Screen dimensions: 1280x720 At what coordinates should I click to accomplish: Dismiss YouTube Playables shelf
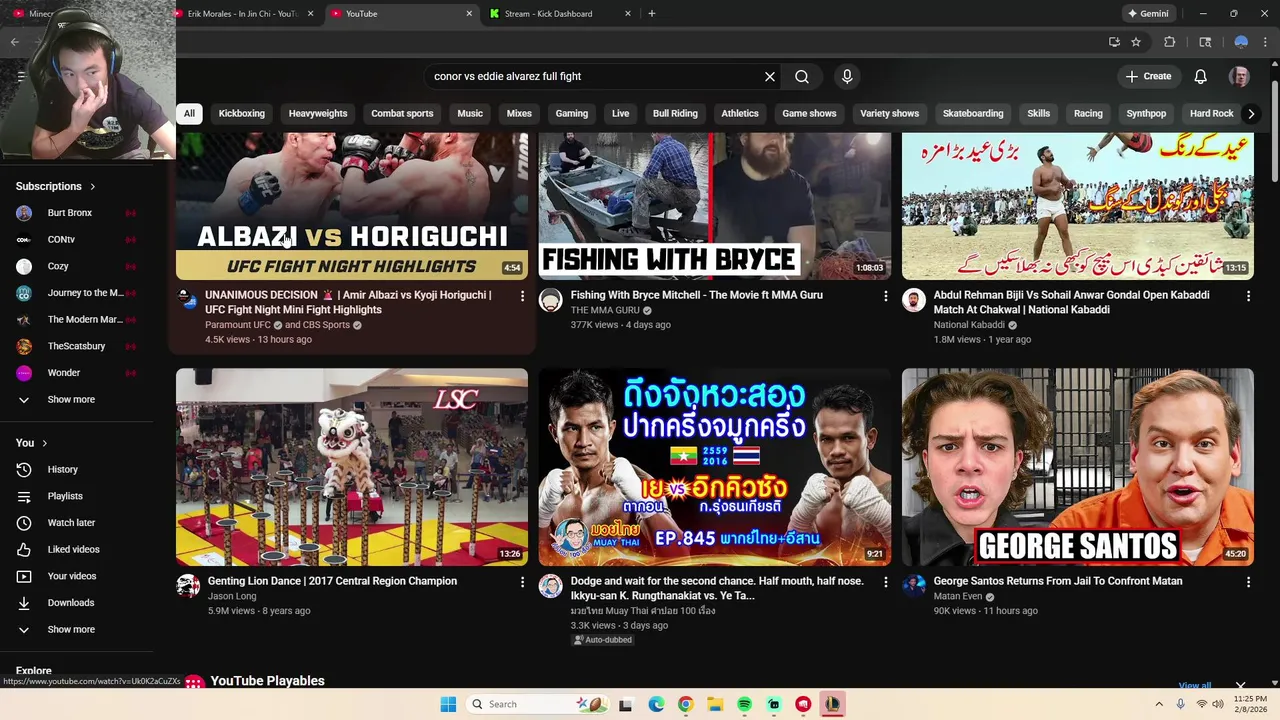tap(1240, 685)
